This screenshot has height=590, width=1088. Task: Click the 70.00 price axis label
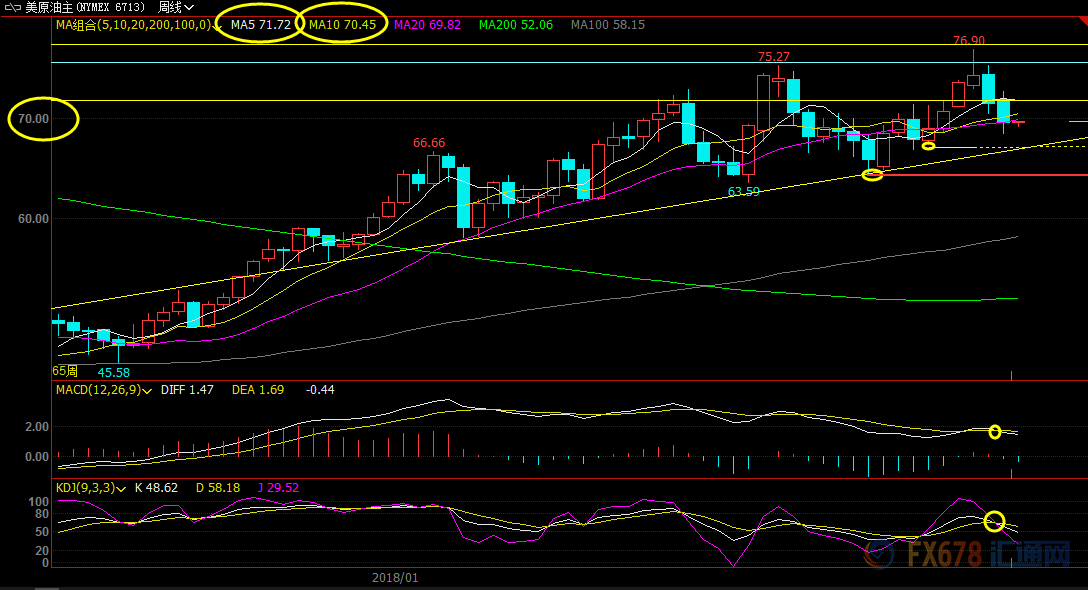33,119
